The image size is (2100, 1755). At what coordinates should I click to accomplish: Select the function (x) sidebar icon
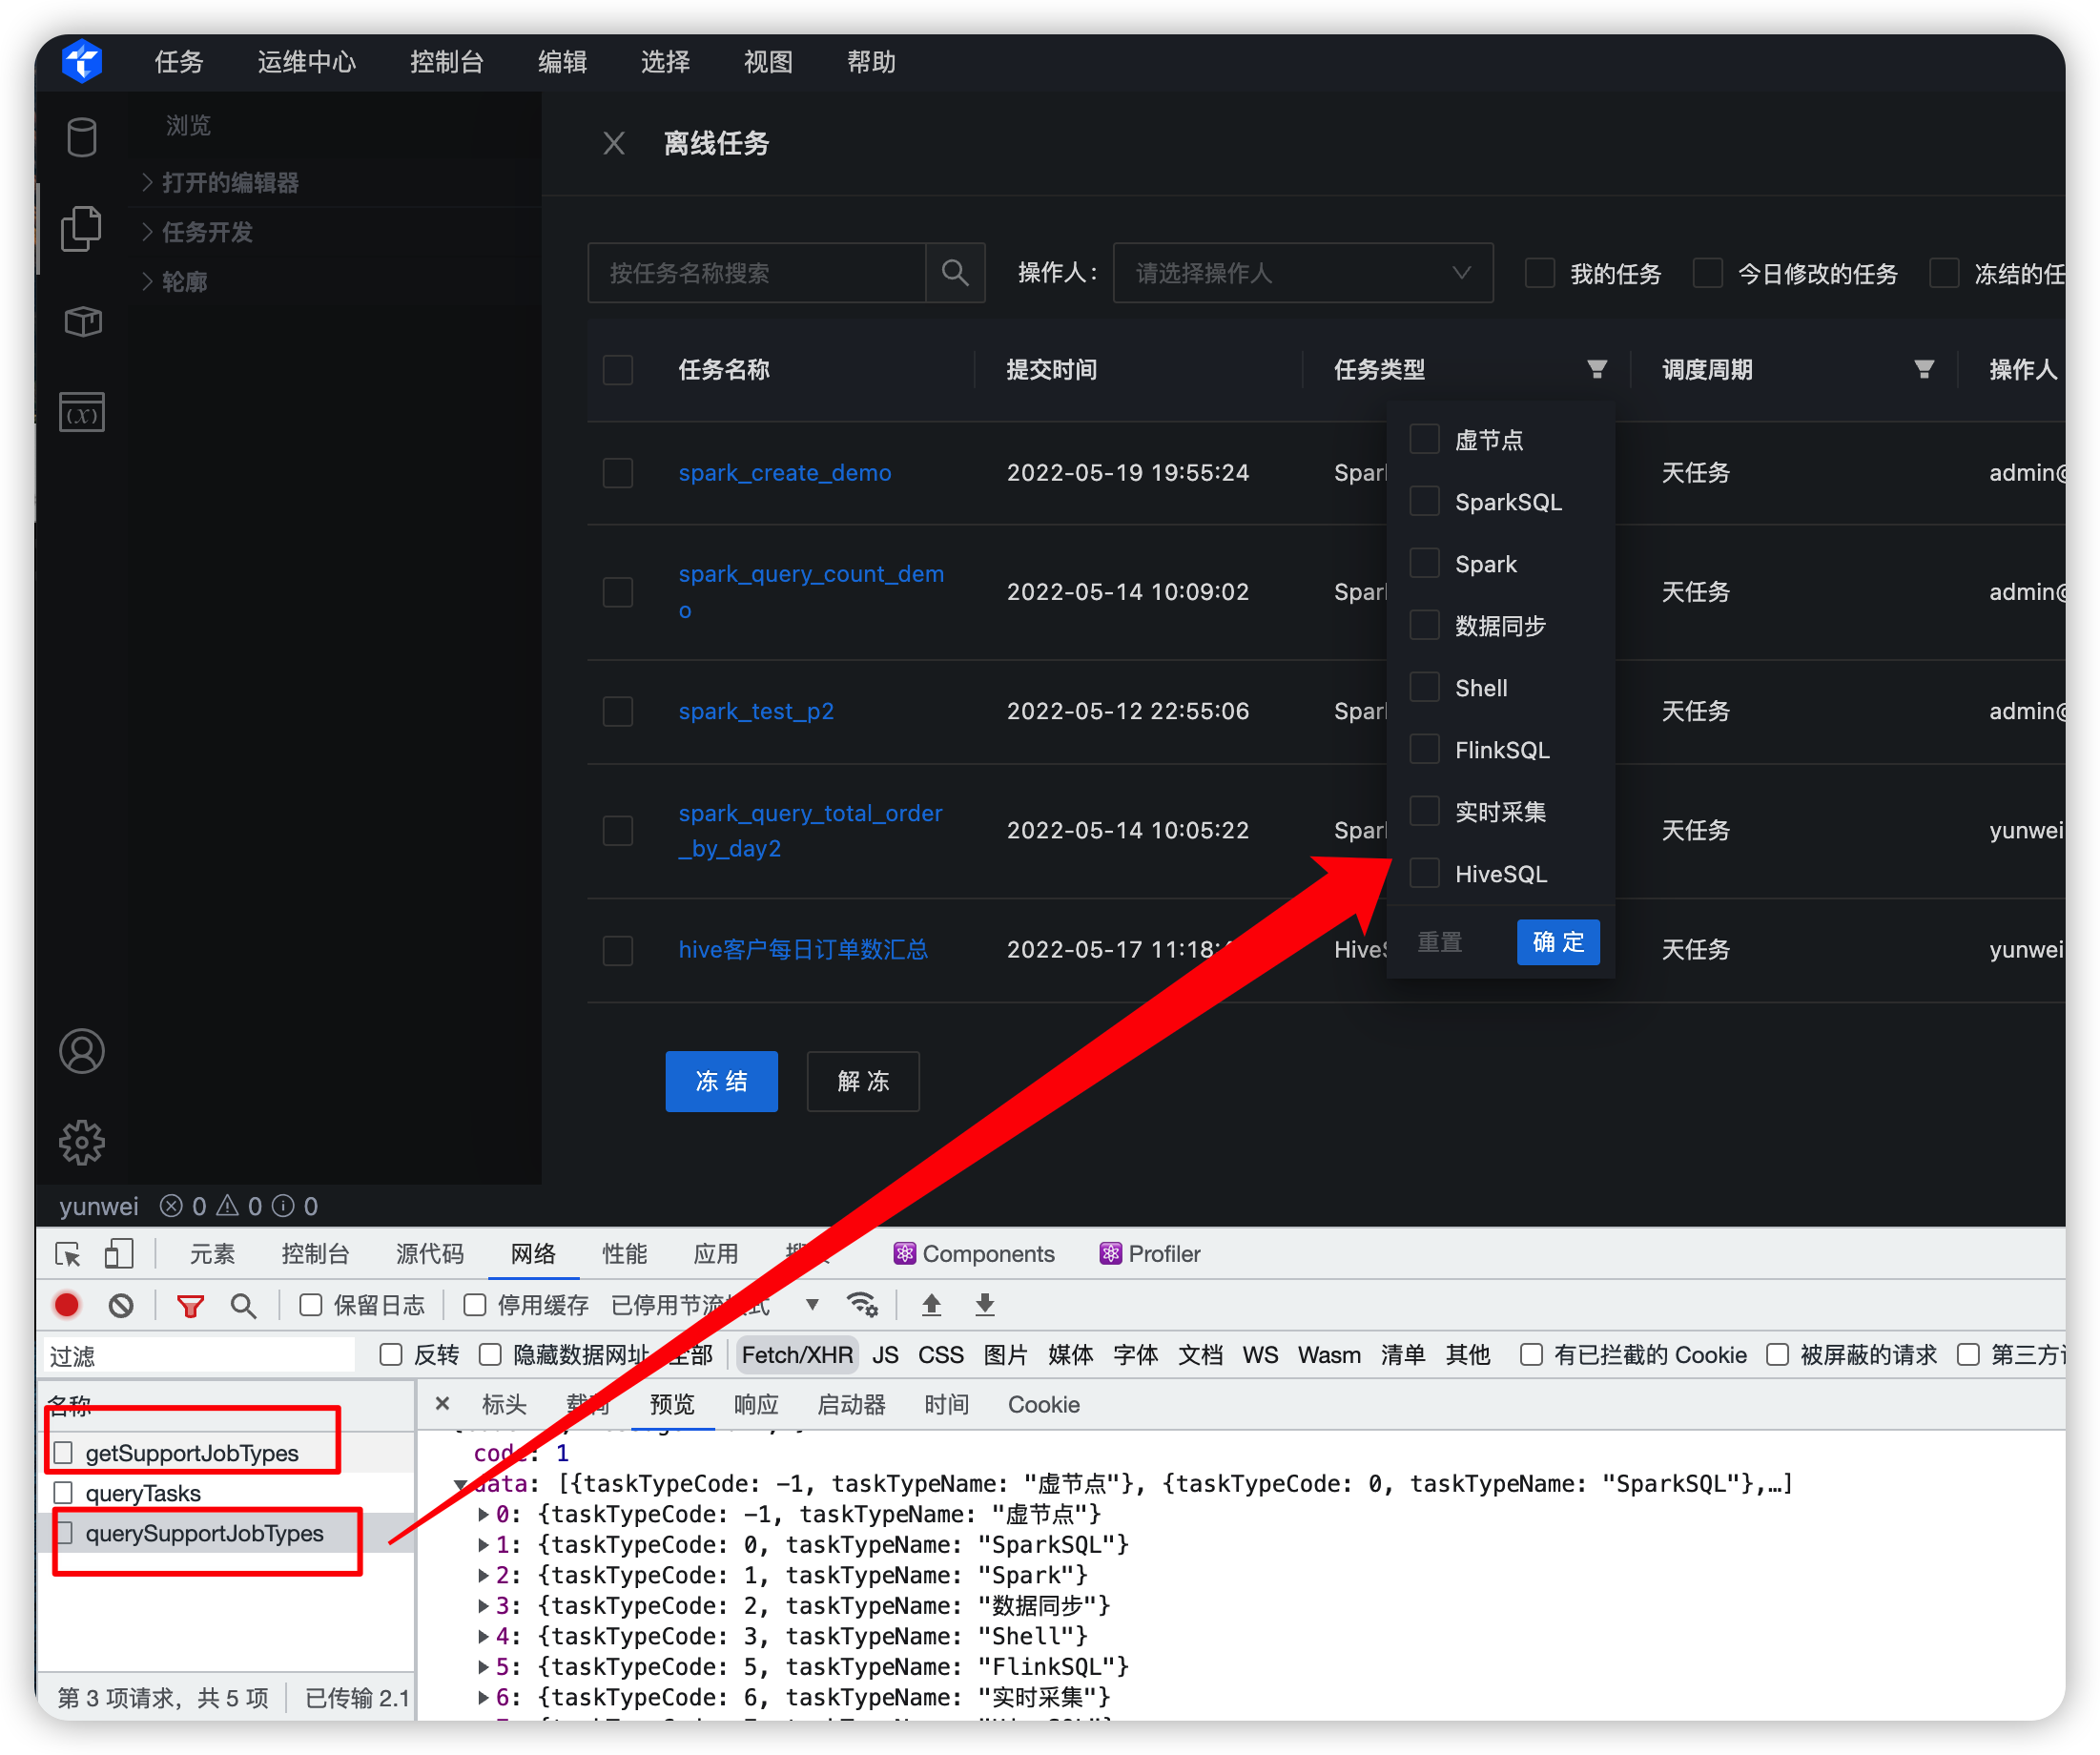pos(81,411)
